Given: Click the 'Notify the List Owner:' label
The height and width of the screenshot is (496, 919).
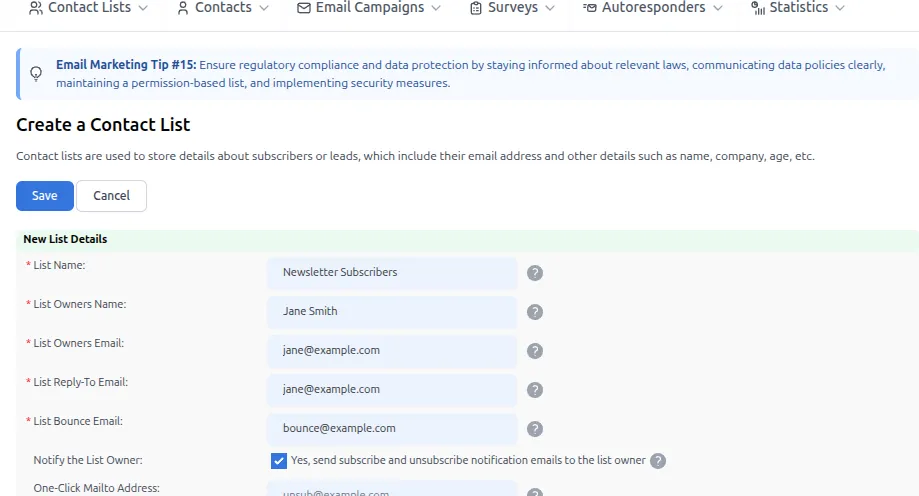Looking at the screenshot, I should click(x=88, y=460).
